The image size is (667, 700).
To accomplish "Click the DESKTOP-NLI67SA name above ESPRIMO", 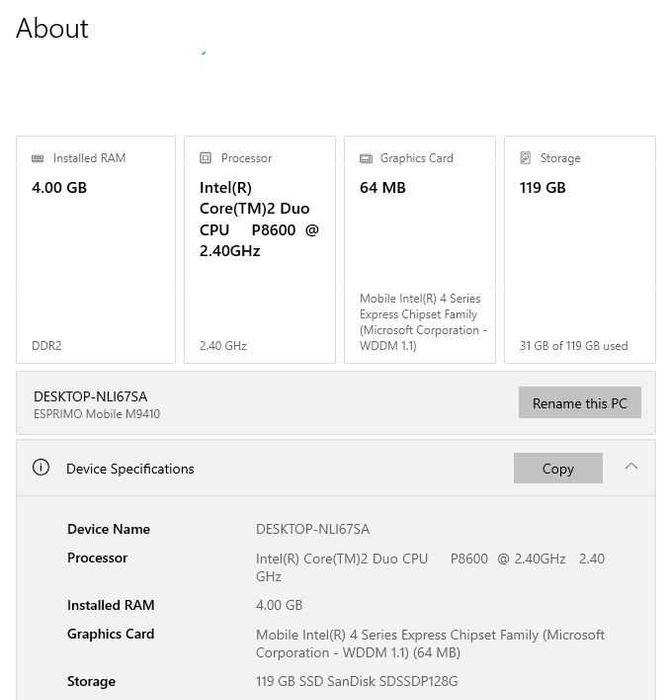I will tap(90, 396).
